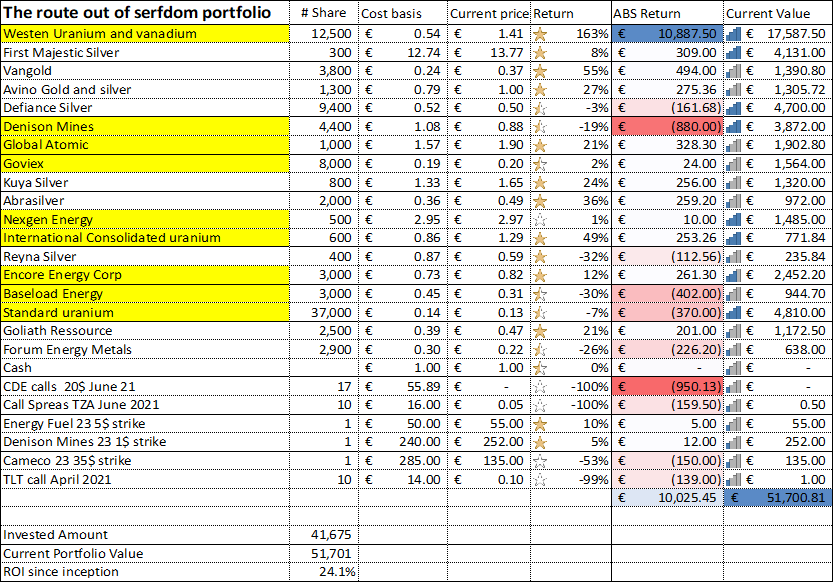
Task: Click the current value 4,810.00 cell
Action: (778, 312)
